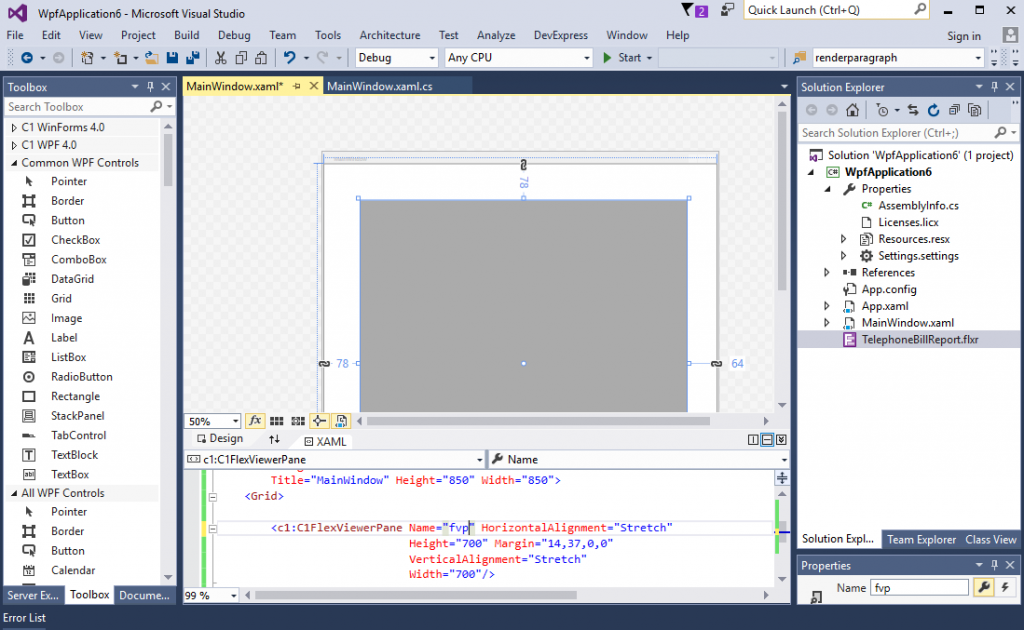Viewport: 1024px width, 630px height.
Task: Click the Quick Launch search box
Action: [x=836, y=10]
